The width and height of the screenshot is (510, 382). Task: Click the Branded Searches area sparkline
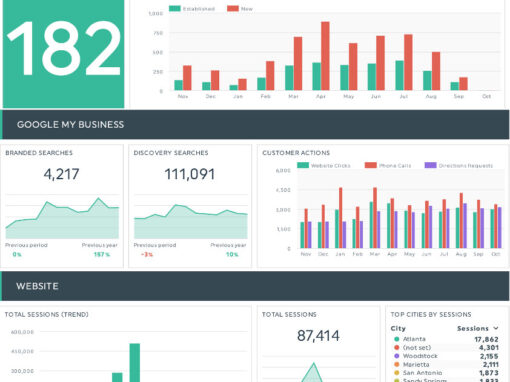pos(62,218)
